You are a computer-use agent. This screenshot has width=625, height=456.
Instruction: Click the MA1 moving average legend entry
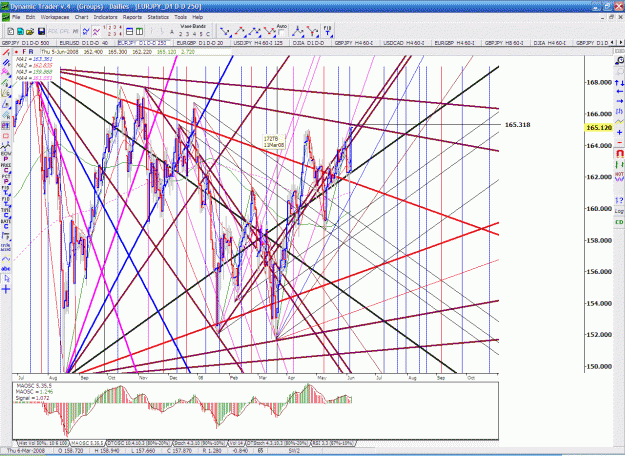click(34, 59)
